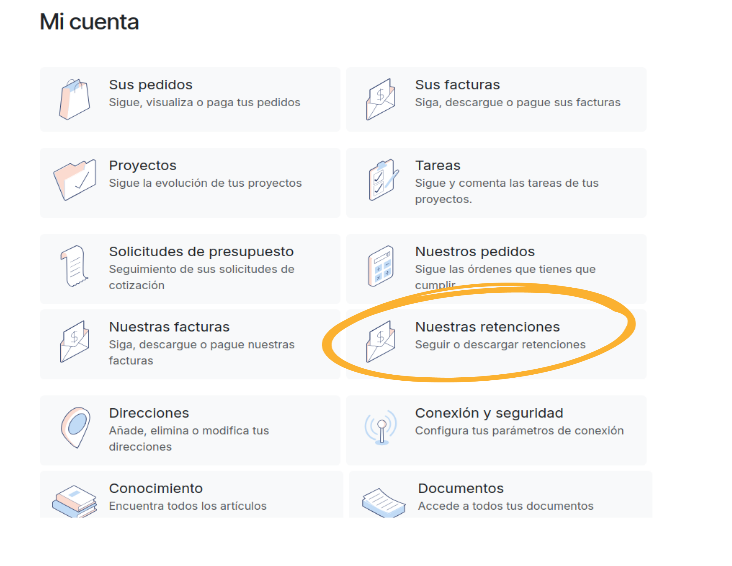Click 'Siga, descargue o pague sus facturas'
Viewport: 732px width, 566px height.
click(x=518, y=102)
